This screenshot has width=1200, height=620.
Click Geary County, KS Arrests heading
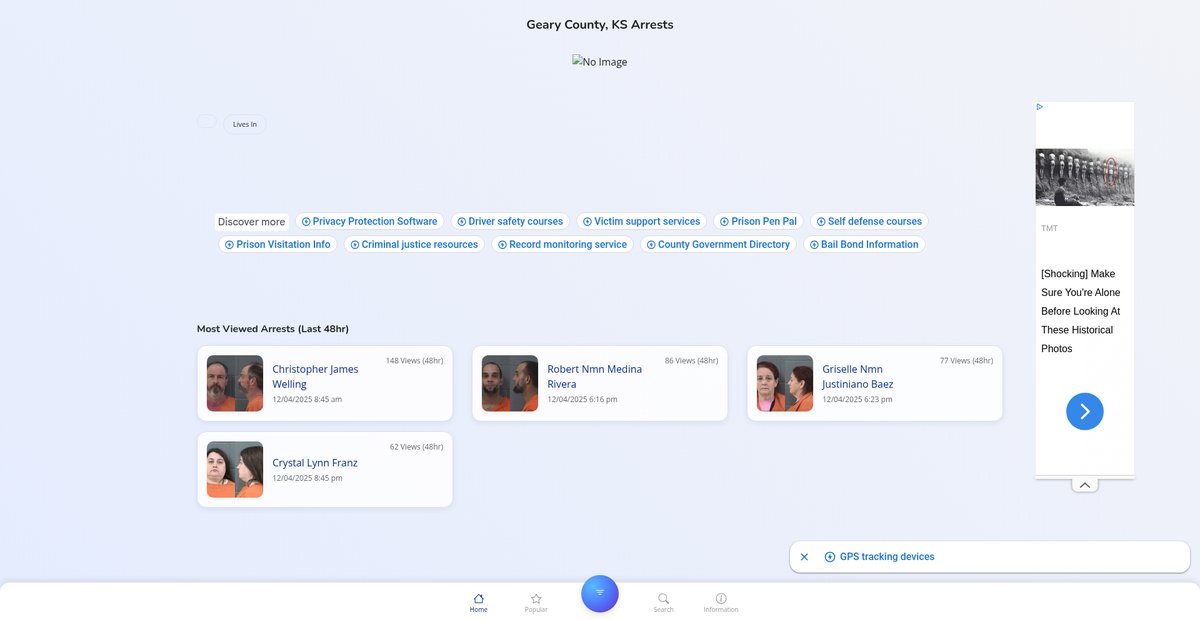click(600, 25)
